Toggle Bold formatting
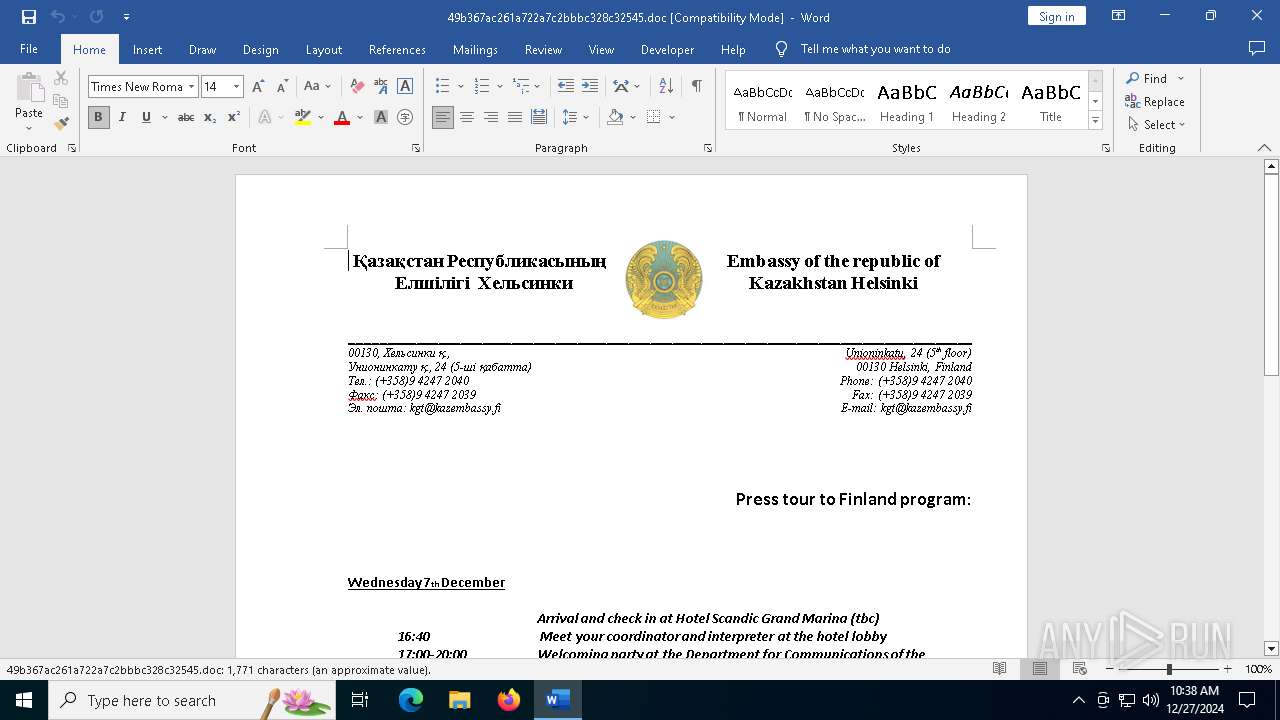The height and width of the screenshot is (720, 1280). pos(98,117)
